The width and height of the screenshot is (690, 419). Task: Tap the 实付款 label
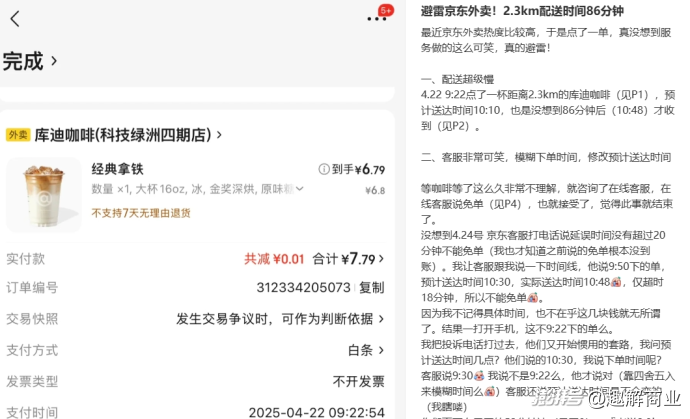pyautogui.click(x=26, y=259)
